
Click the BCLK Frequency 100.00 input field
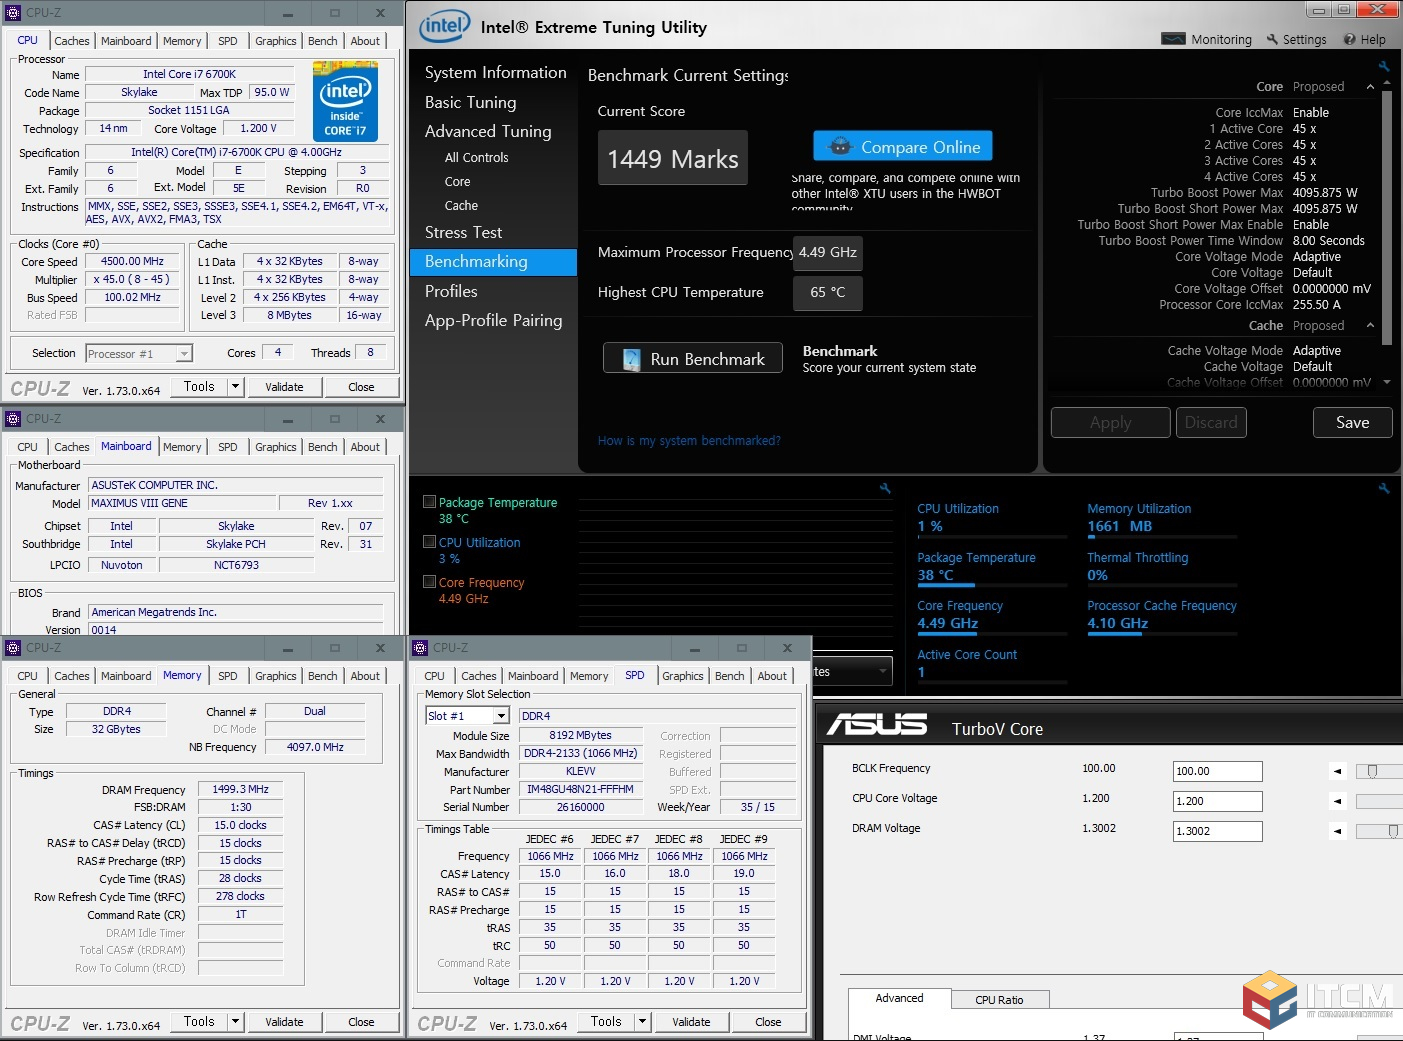coord(1217,771)
